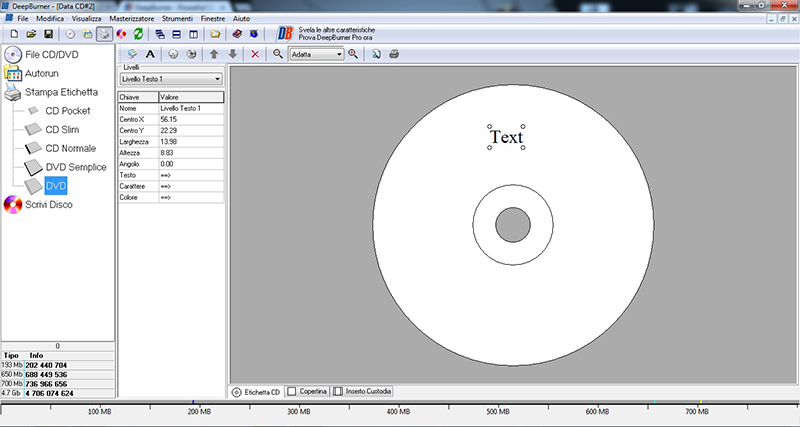Click the Add Text 'A' tool

(151, 54)
